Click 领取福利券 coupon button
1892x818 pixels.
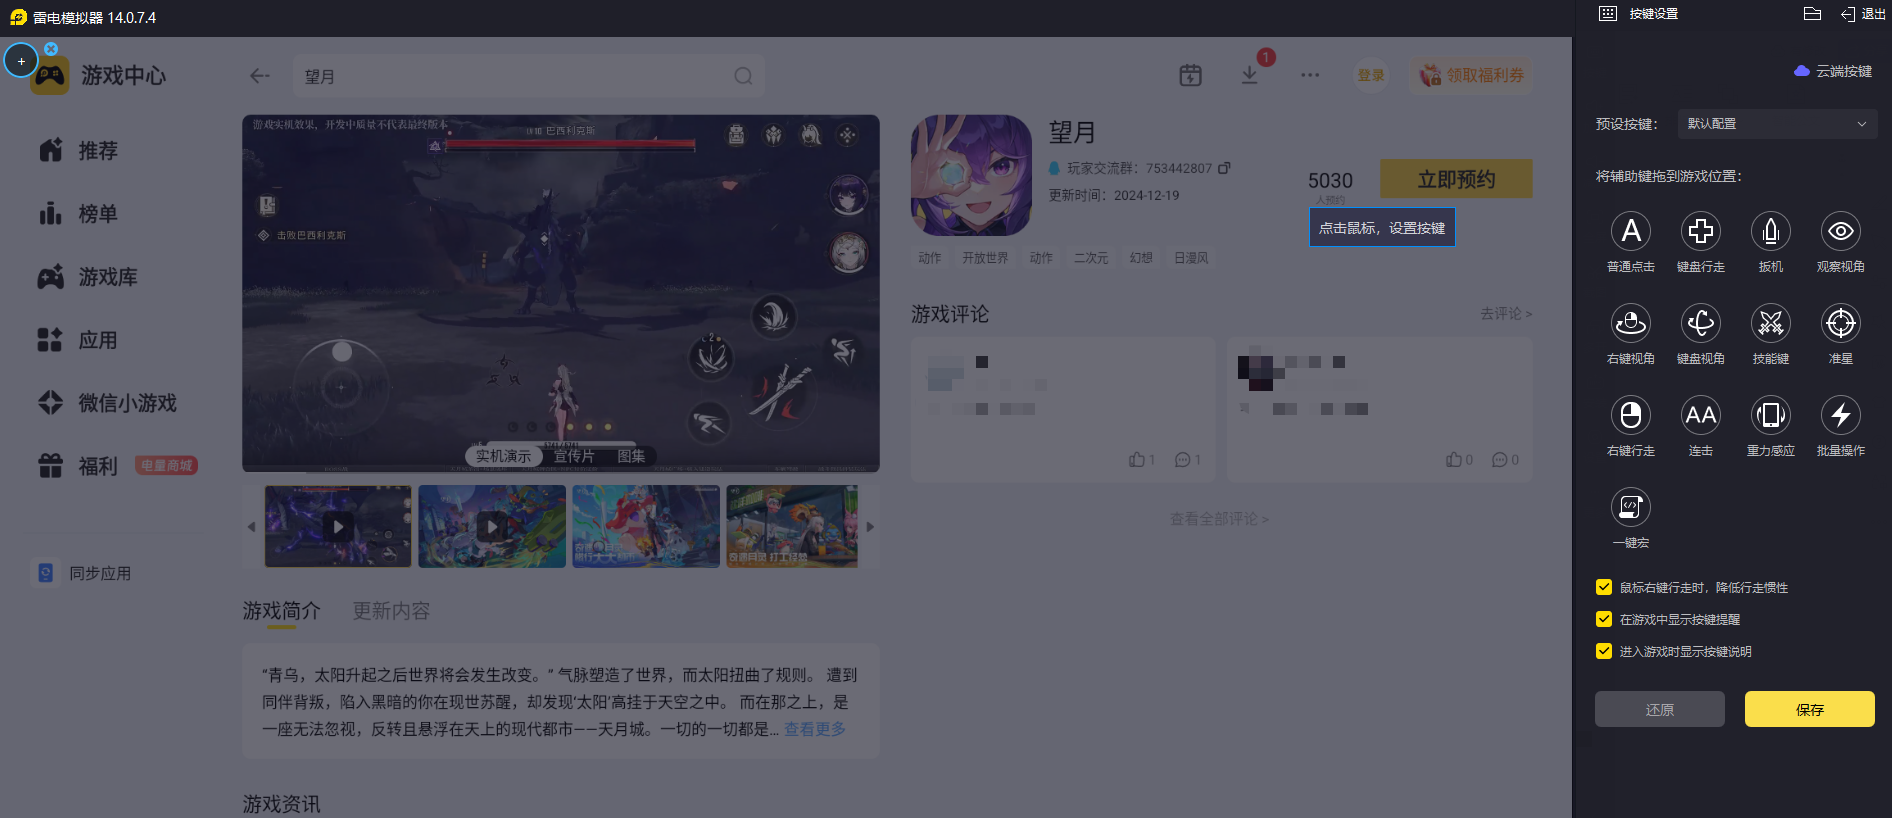coord(1472,75)
